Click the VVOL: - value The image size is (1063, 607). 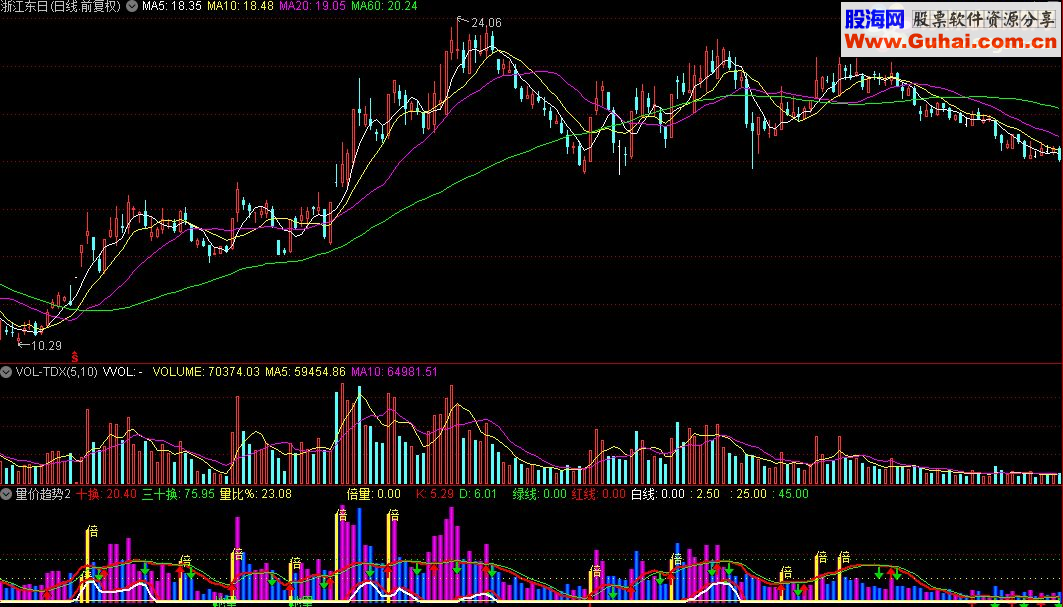(123, 372)
